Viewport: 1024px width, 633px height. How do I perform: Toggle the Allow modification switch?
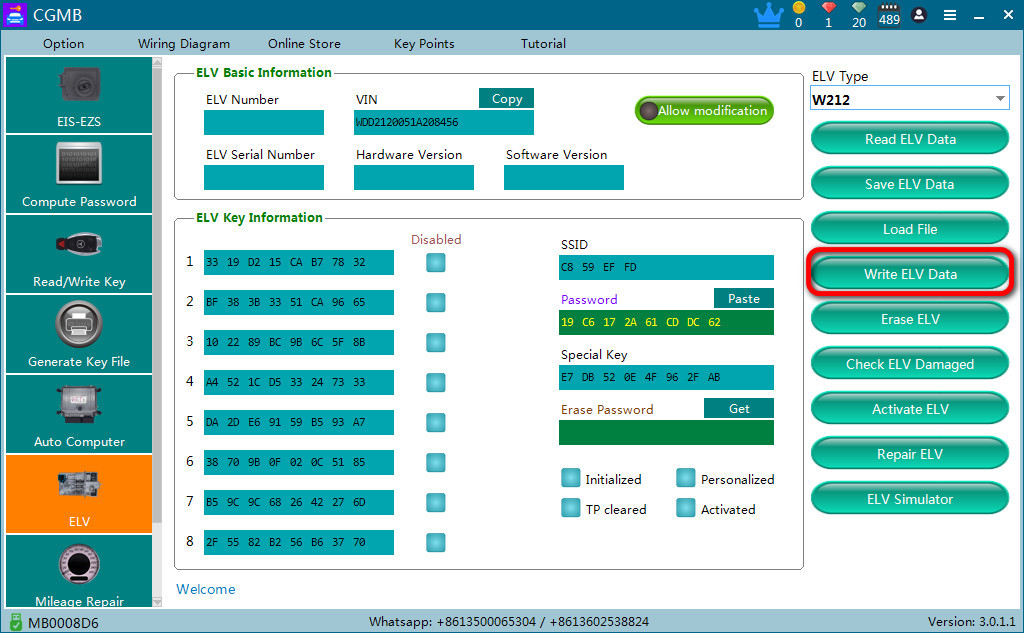(704, 110)
